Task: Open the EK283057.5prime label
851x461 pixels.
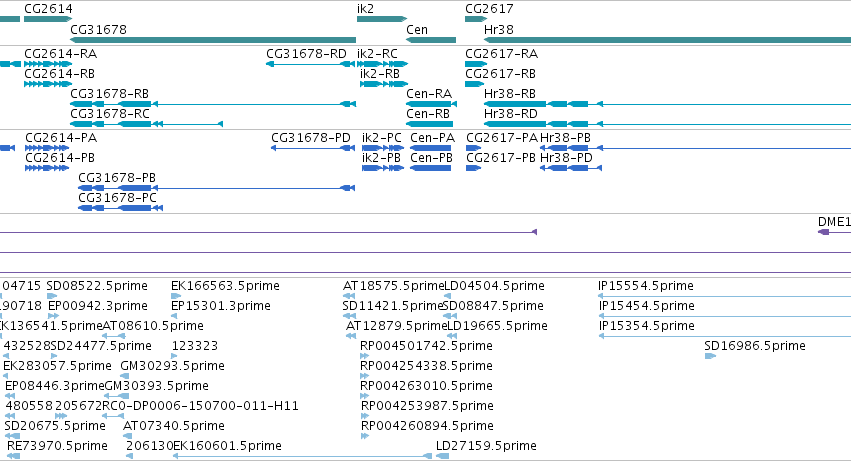Action: click(x=58, y=367)
